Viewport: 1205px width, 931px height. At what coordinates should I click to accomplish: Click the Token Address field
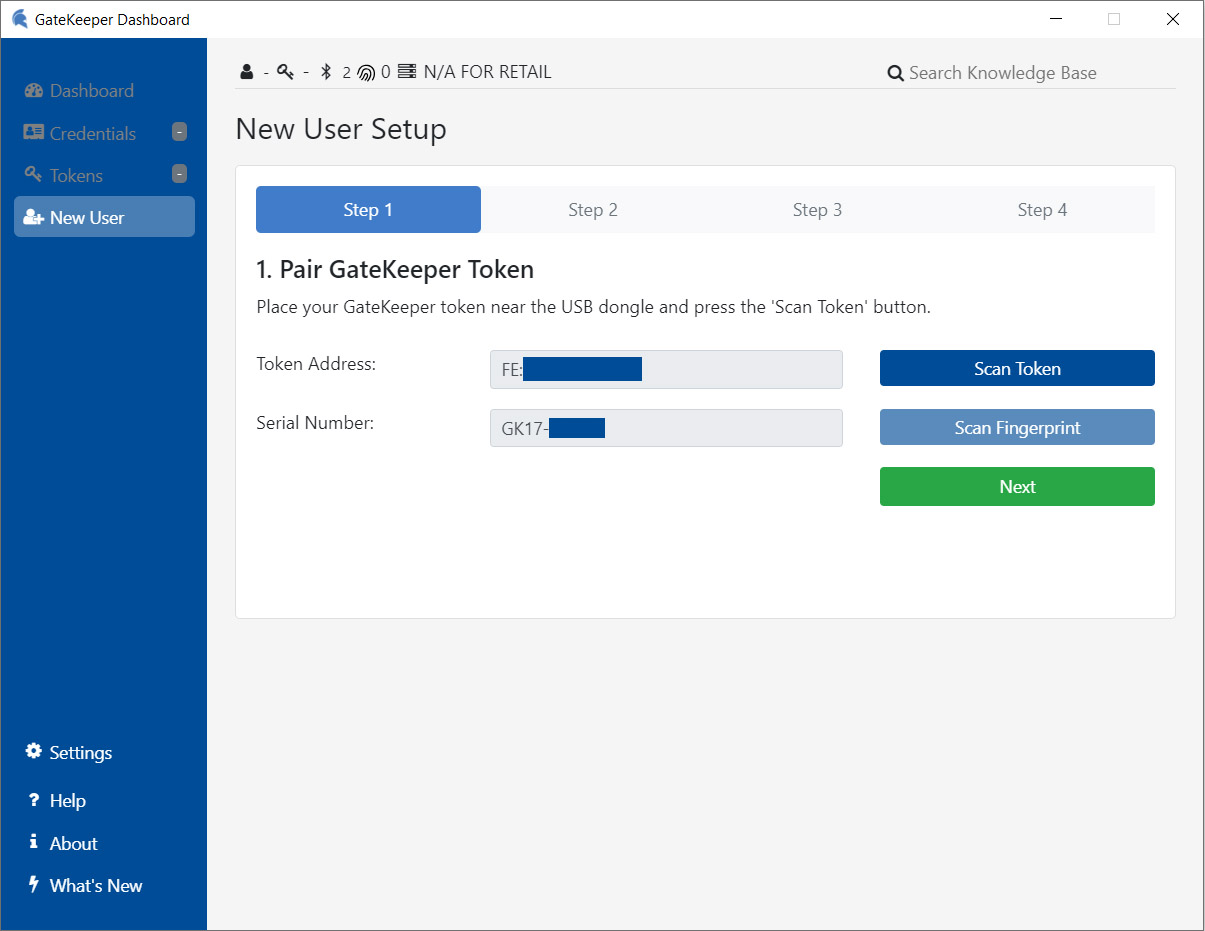tap(666, 369)
